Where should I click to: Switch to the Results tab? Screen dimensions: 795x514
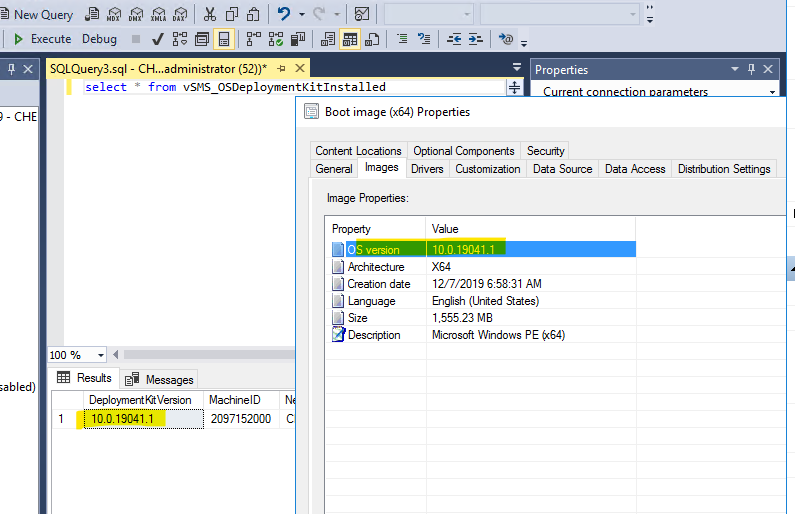click(x=85, y=378)
